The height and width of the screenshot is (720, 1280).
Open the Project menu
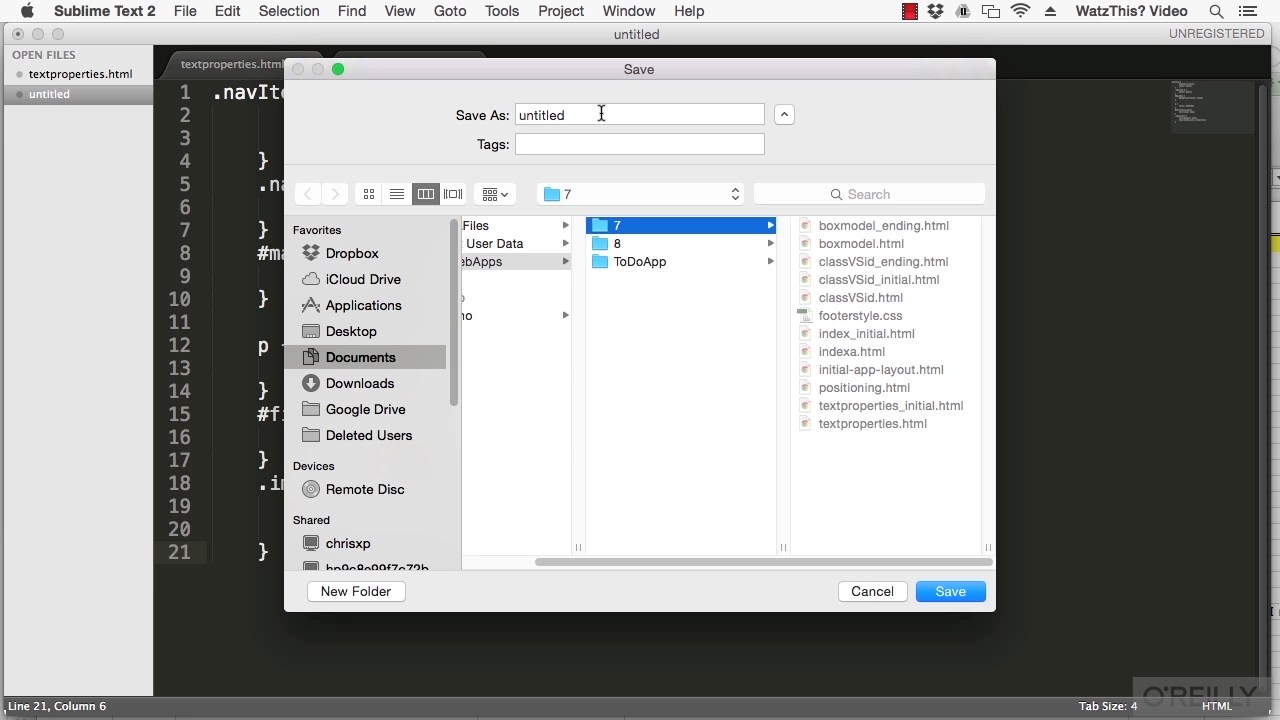(x=561, y=11)
